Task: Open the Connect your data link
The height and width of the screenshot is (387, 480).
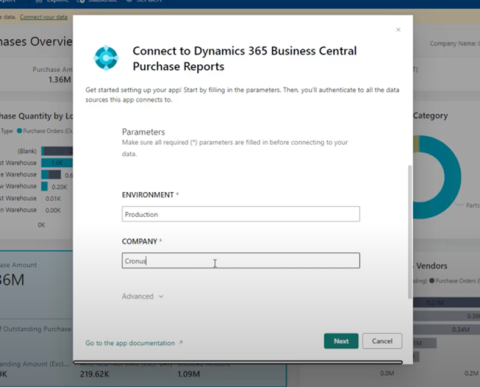Action: point(44,17)
